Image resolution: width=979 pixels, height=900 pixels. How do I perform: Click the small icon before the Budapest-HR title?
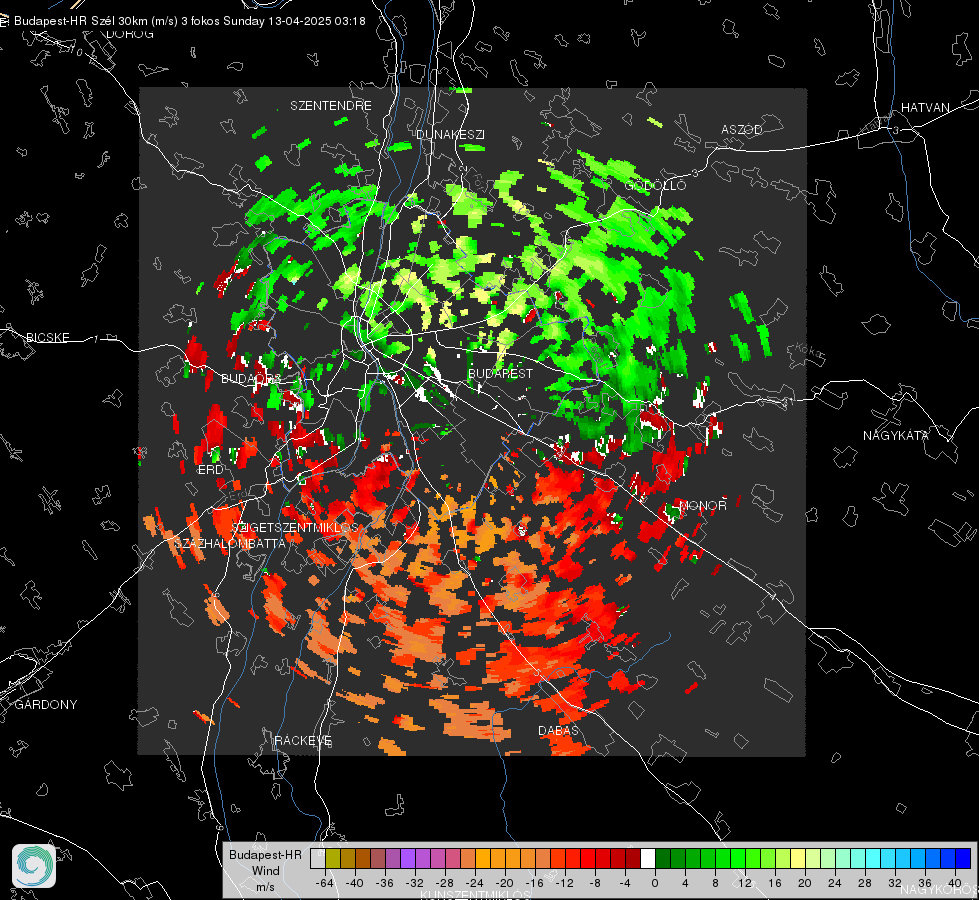[x=4, y=21]
